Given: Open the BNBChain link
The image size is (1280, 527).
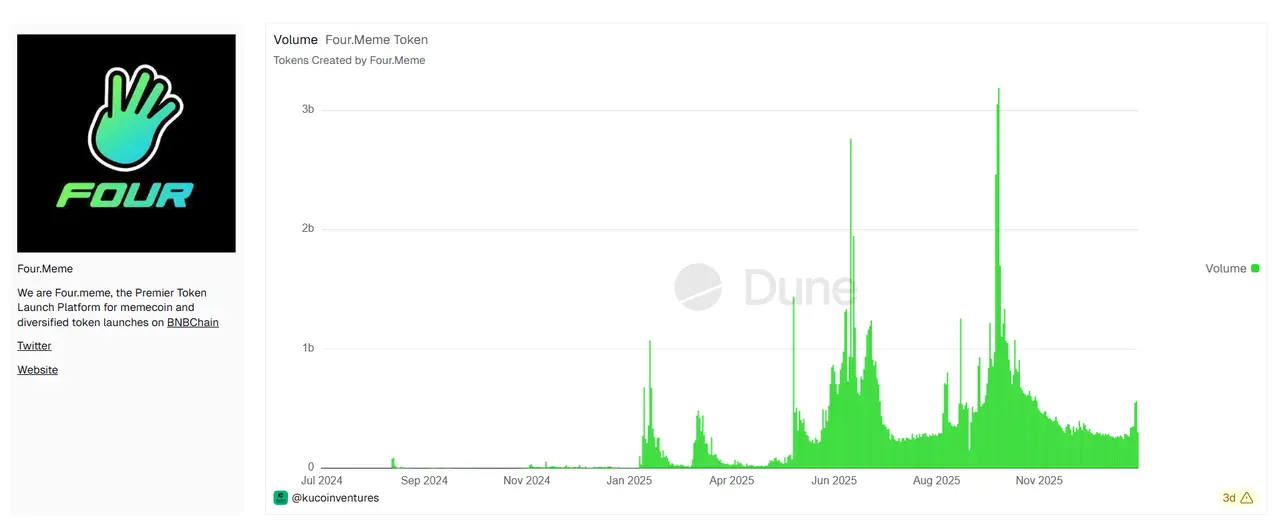Looking at the screenshot, I should [192, 323].
